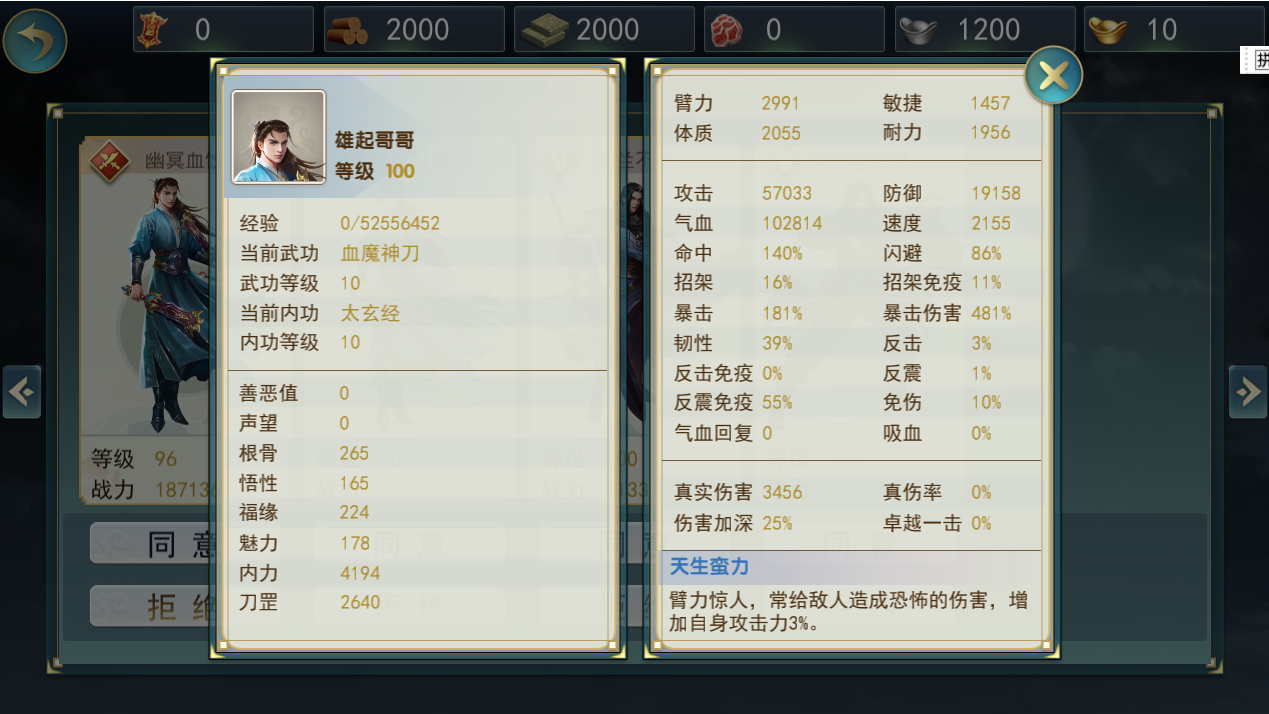This screenshot has height=714, width=1269.
Task: Click the silver ingot currency icon
Action: (x=918, y=30)
